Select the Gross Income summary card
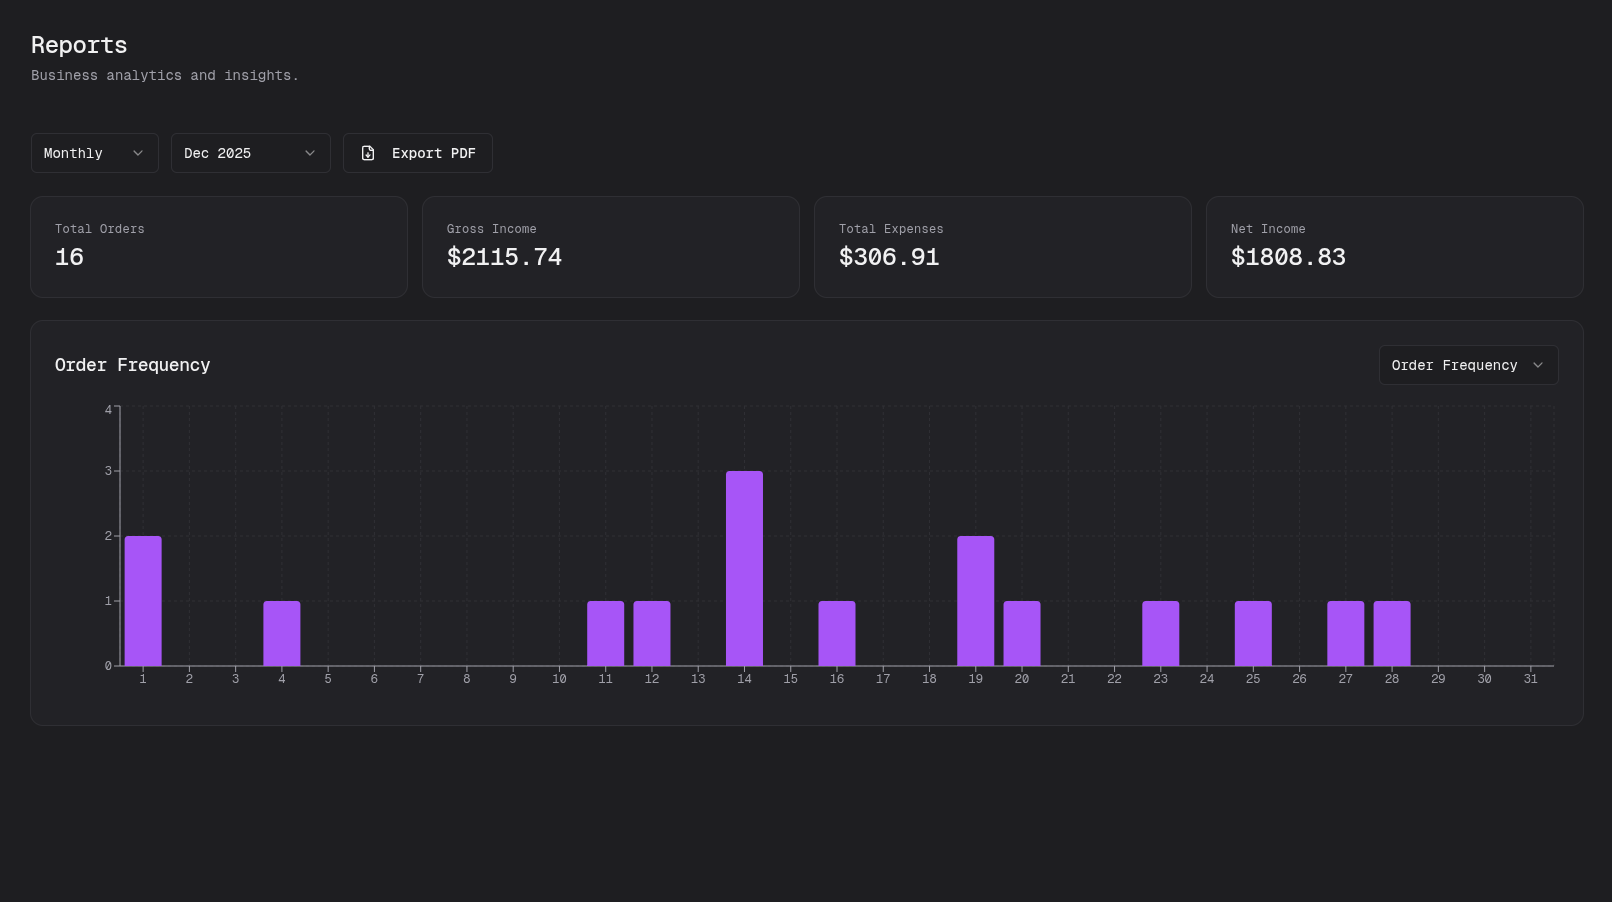Image resolution: width=1612 pixels, height=902 pixels. click(x=610, y=246)
